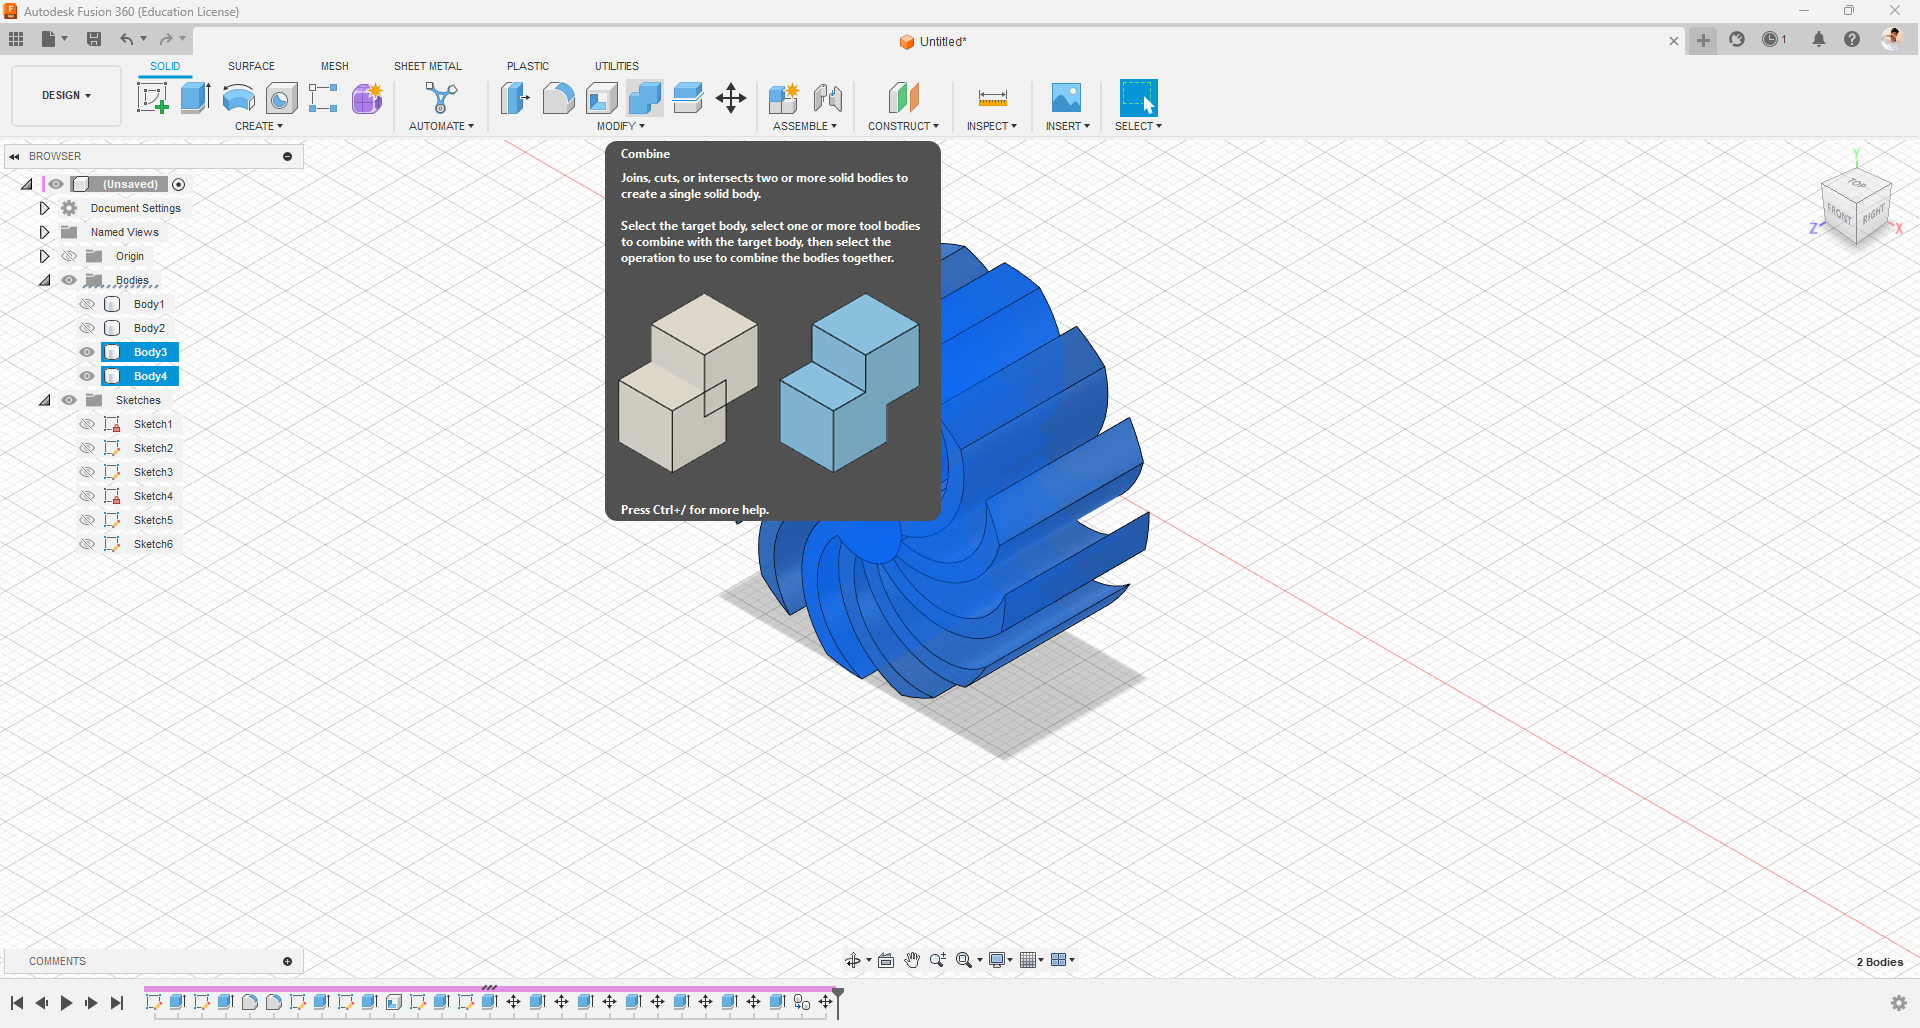Open timeline settings gear

pos(1899,1003)
